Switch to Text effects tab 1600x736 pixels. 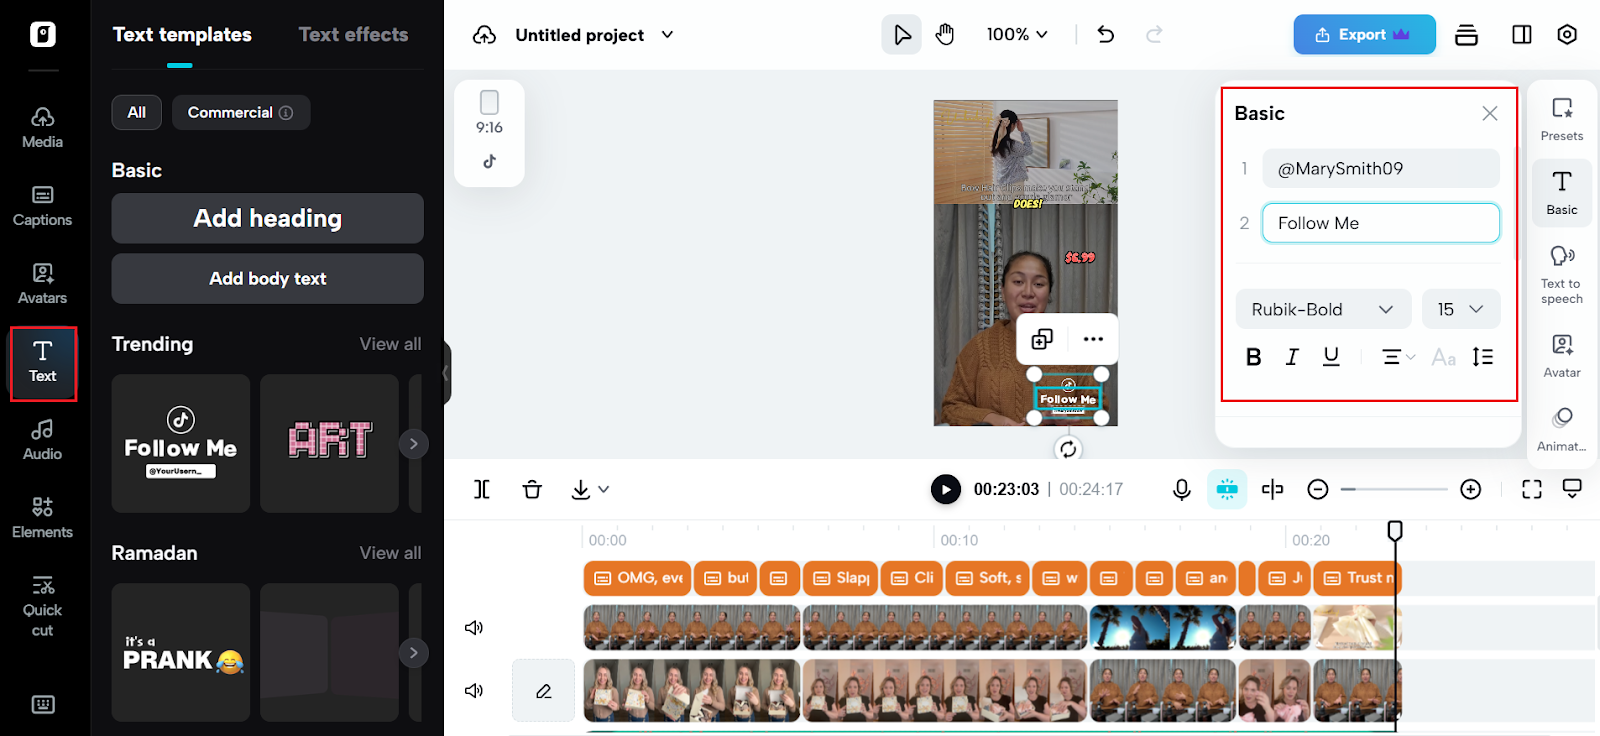point(354,34)
